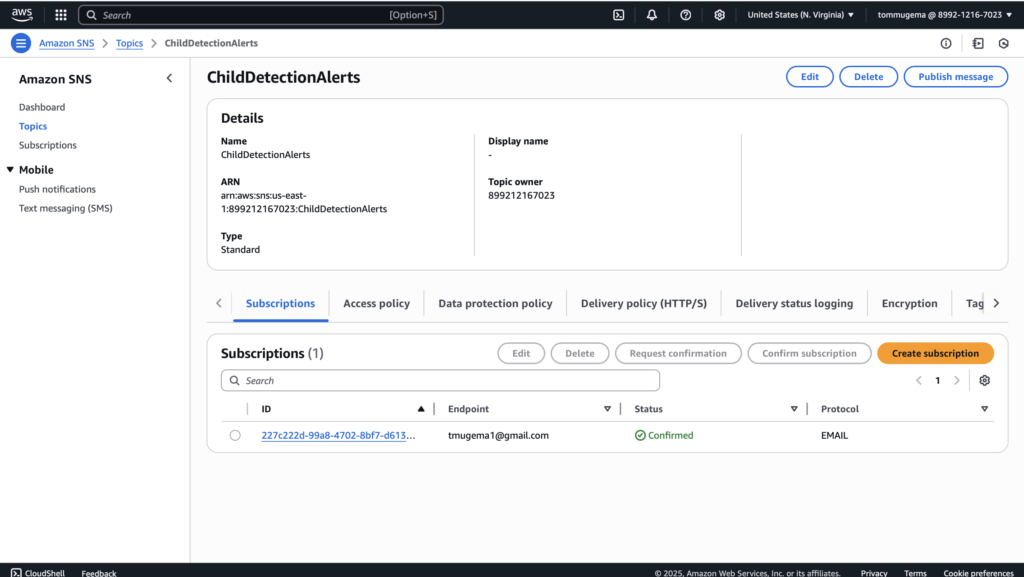Screen dimensions: 1024x577
Task: Switch to the Access policy tab
Action: [376, 304]
